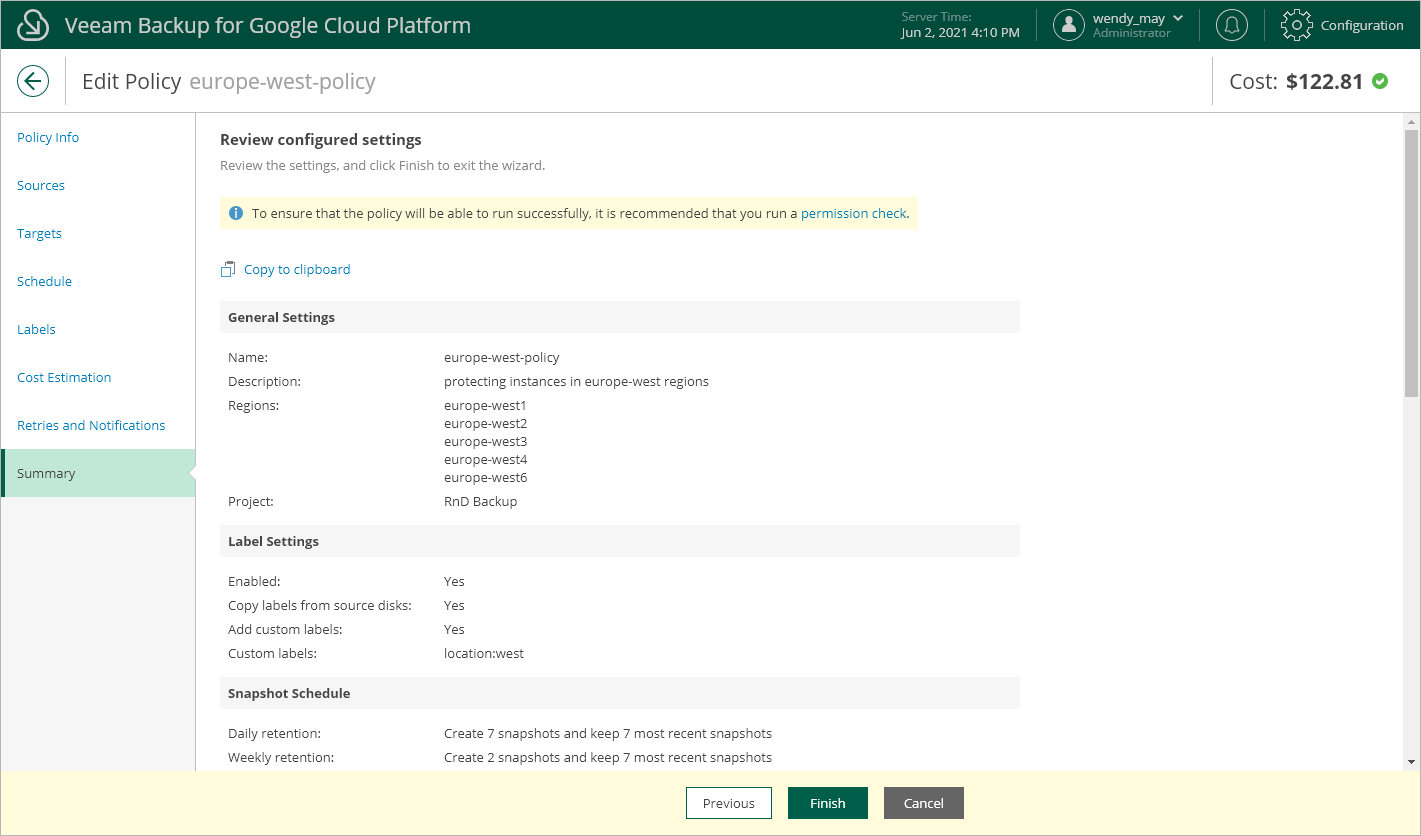Image resolution: width=1421 pixels, height=836 pixels.
Task: Click the General Settings section header
Action: 620,317
